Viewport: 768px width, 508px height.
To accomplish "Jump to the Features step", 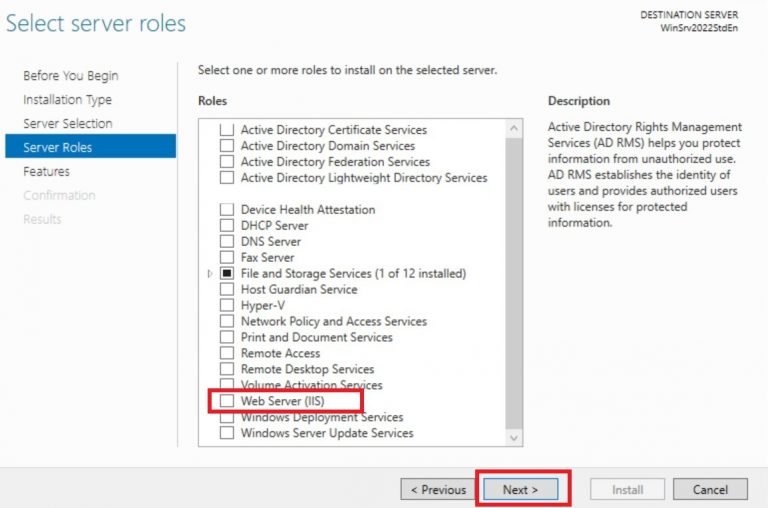I will [x=47, y=172].
